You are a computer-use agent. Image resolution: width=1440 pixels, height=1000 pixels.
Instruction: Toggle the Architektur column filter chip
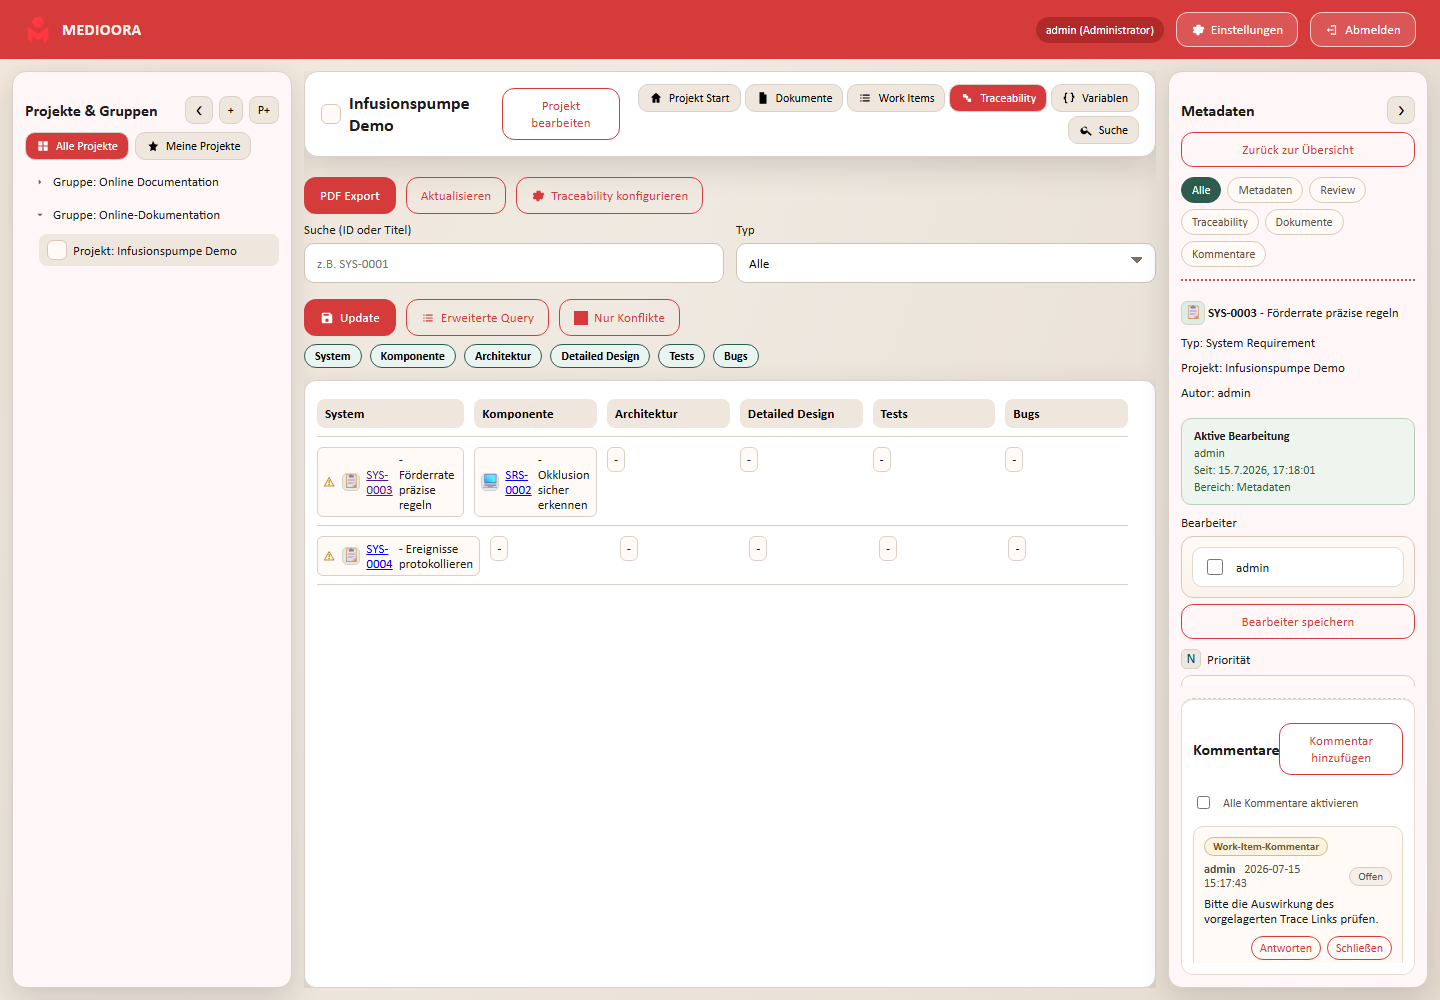pyautogui.click(x=503, y=356)
